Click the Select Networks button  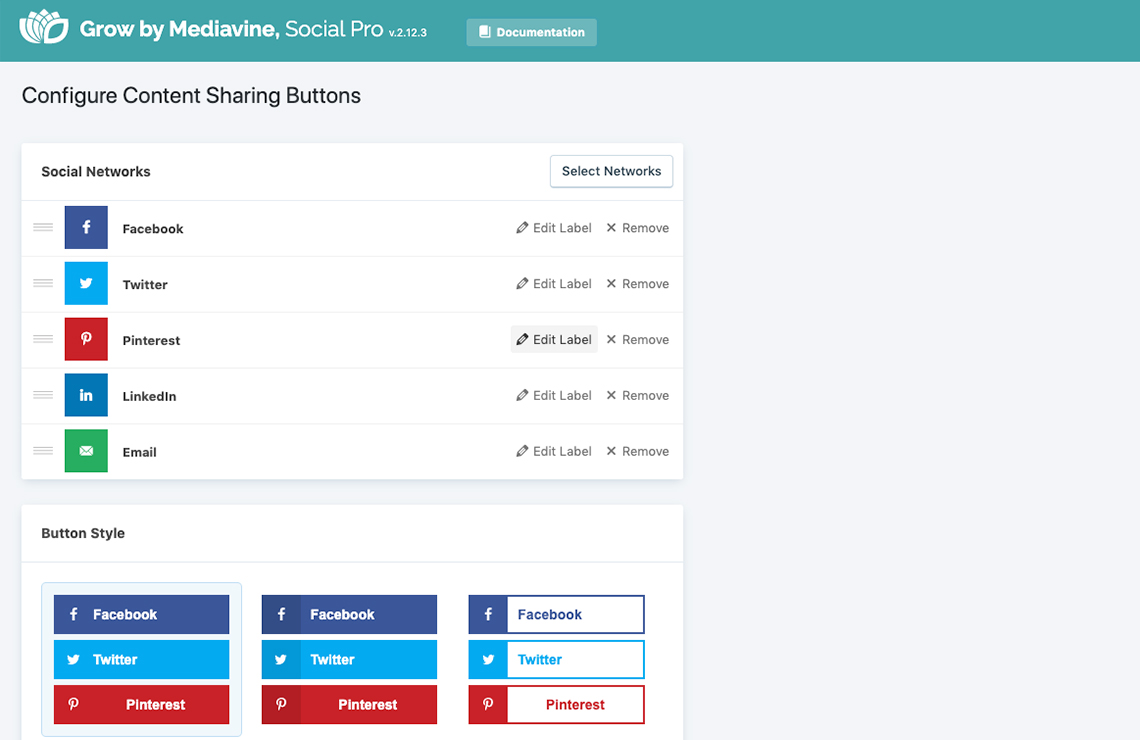[611, 172]
